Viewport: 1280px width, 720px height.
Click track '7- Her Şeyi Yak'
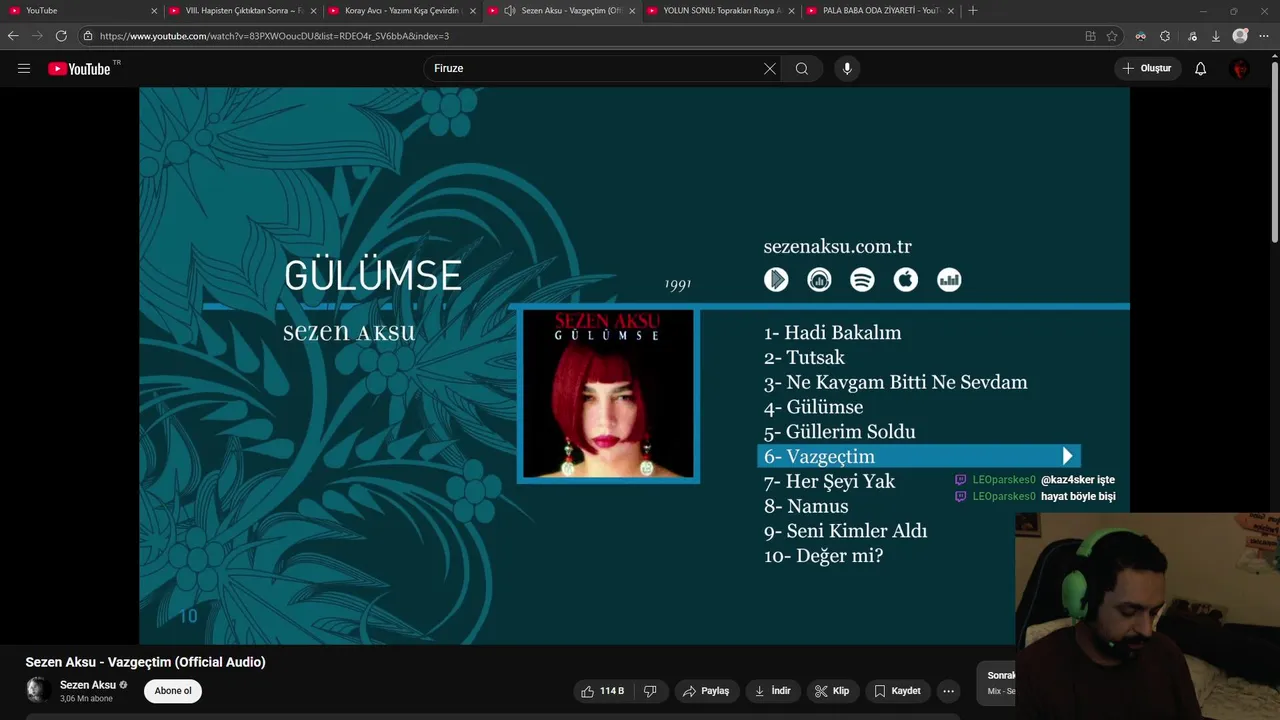click(x=830, y=481)
